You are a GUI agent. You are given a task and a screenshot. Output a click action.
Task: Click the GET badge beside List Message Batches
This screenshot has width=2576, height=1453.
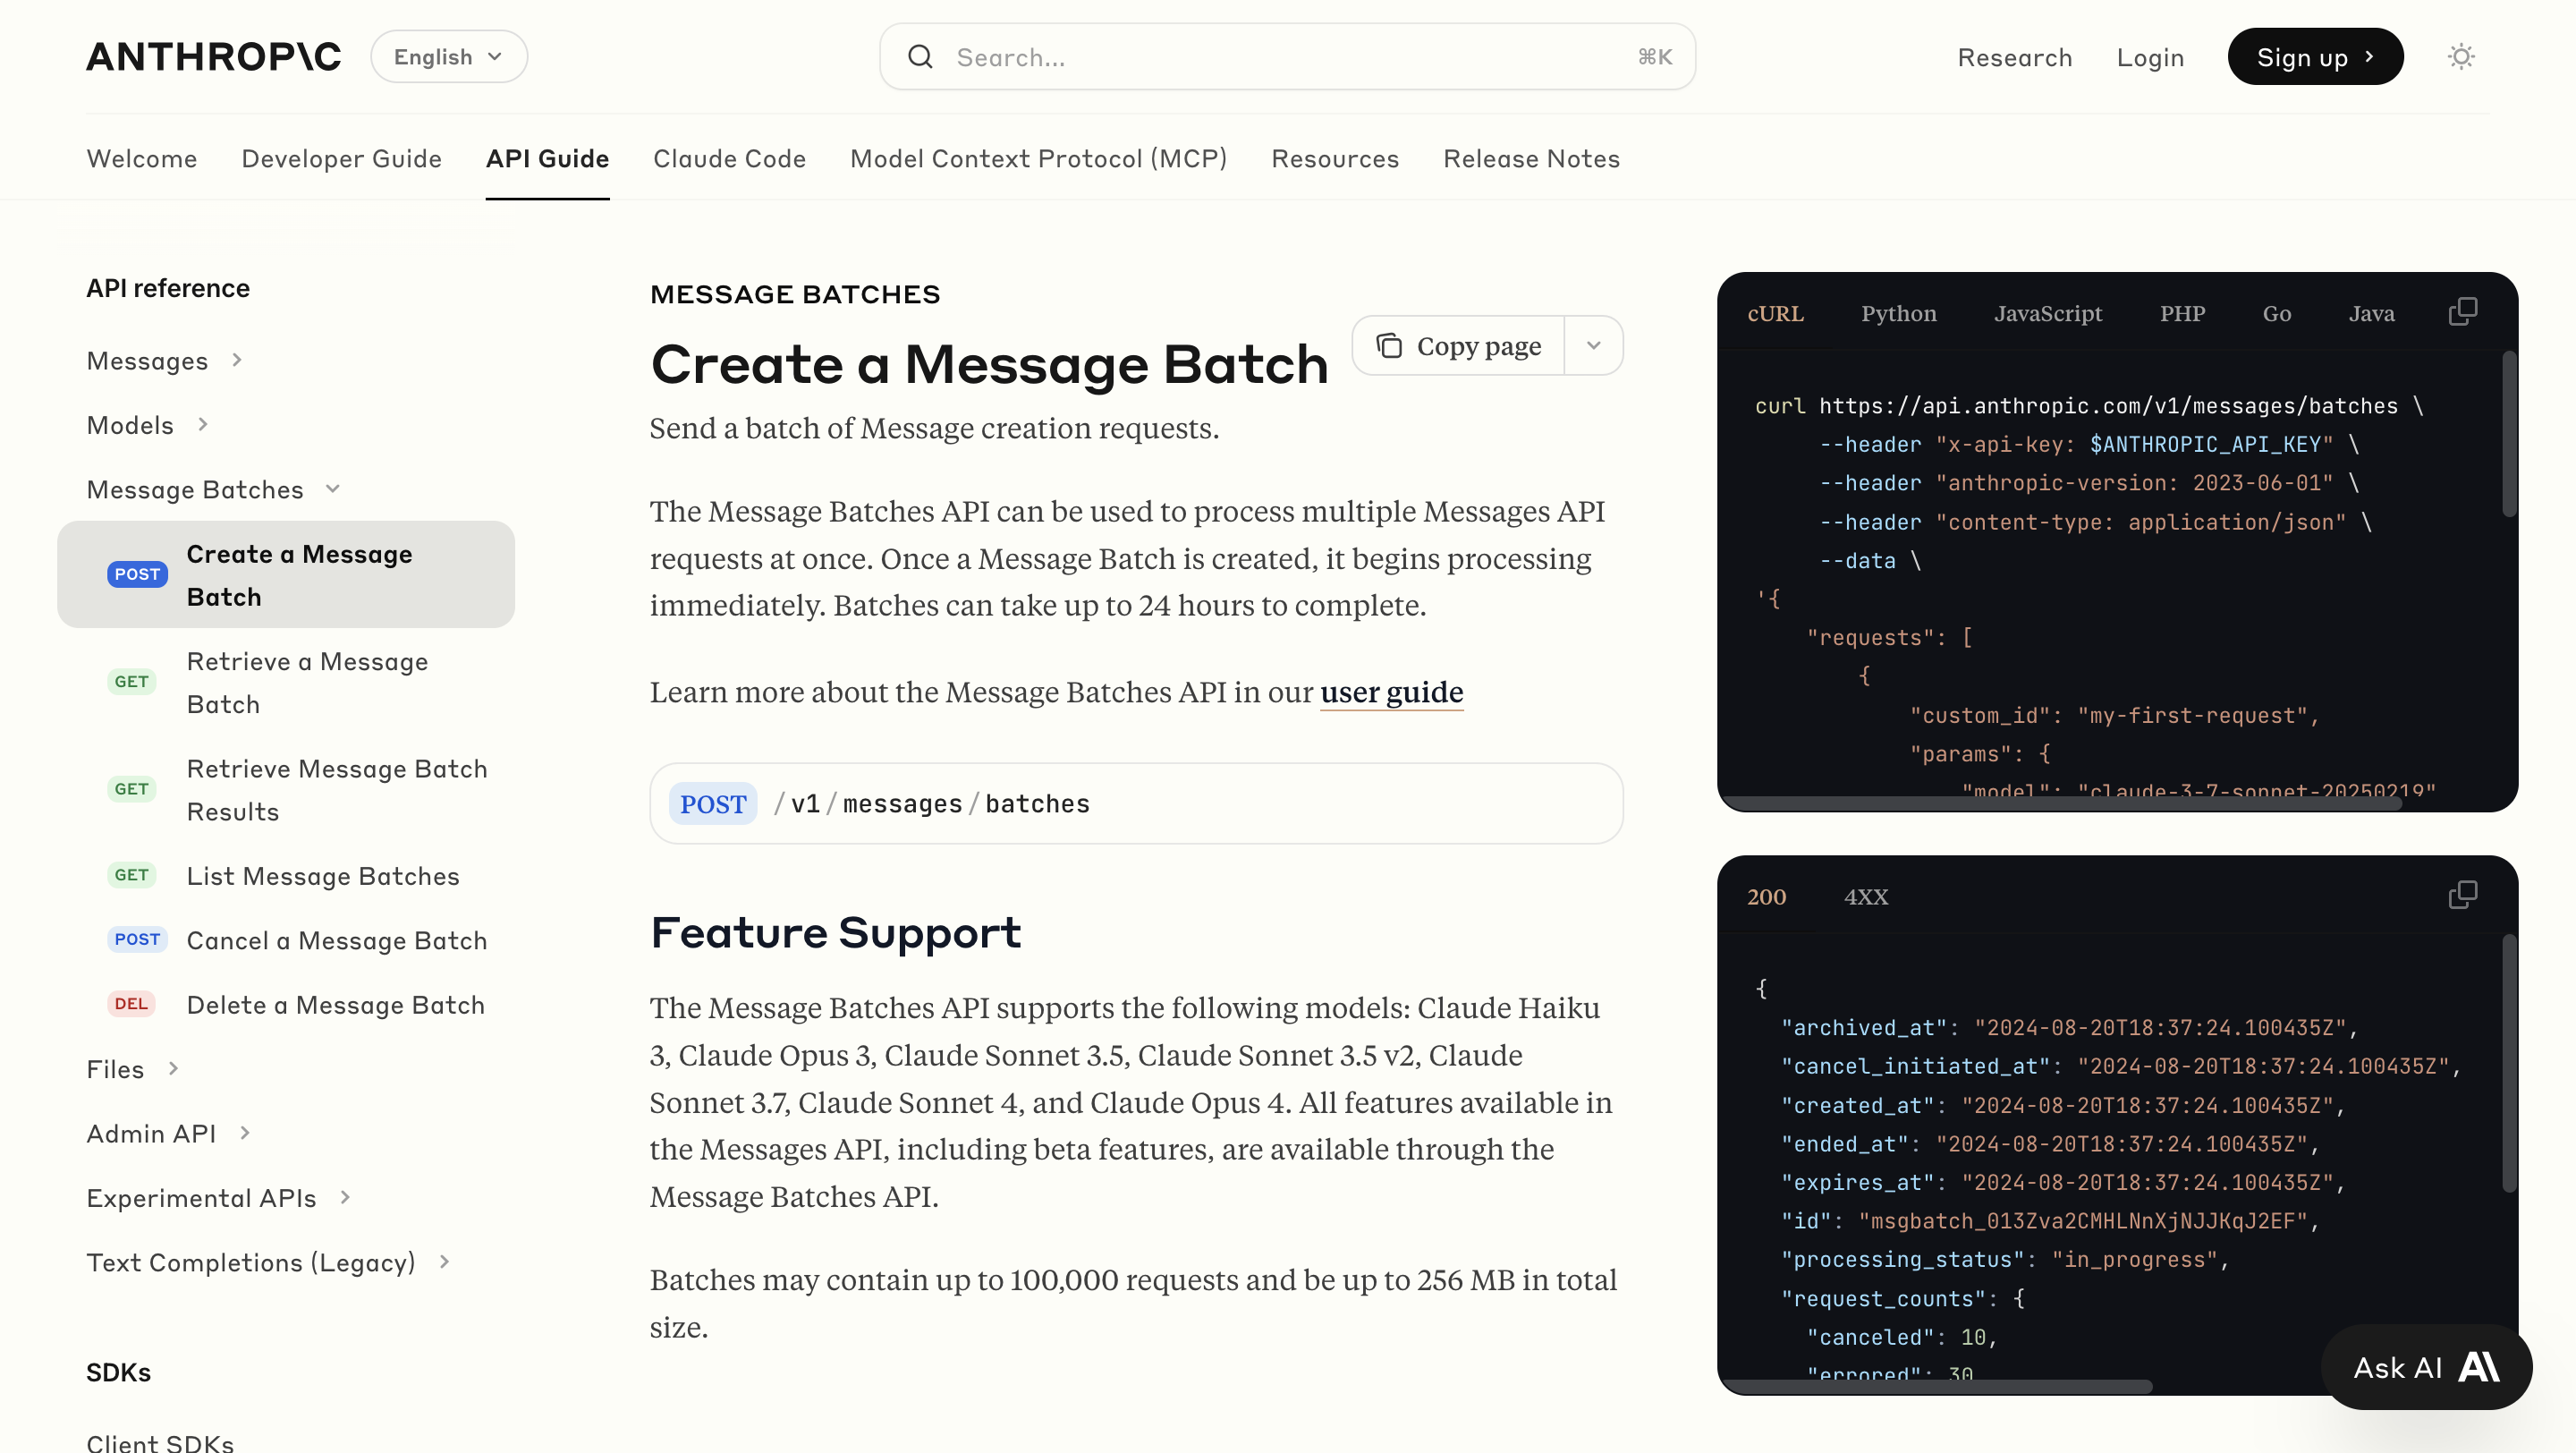(x=131, y=875)
